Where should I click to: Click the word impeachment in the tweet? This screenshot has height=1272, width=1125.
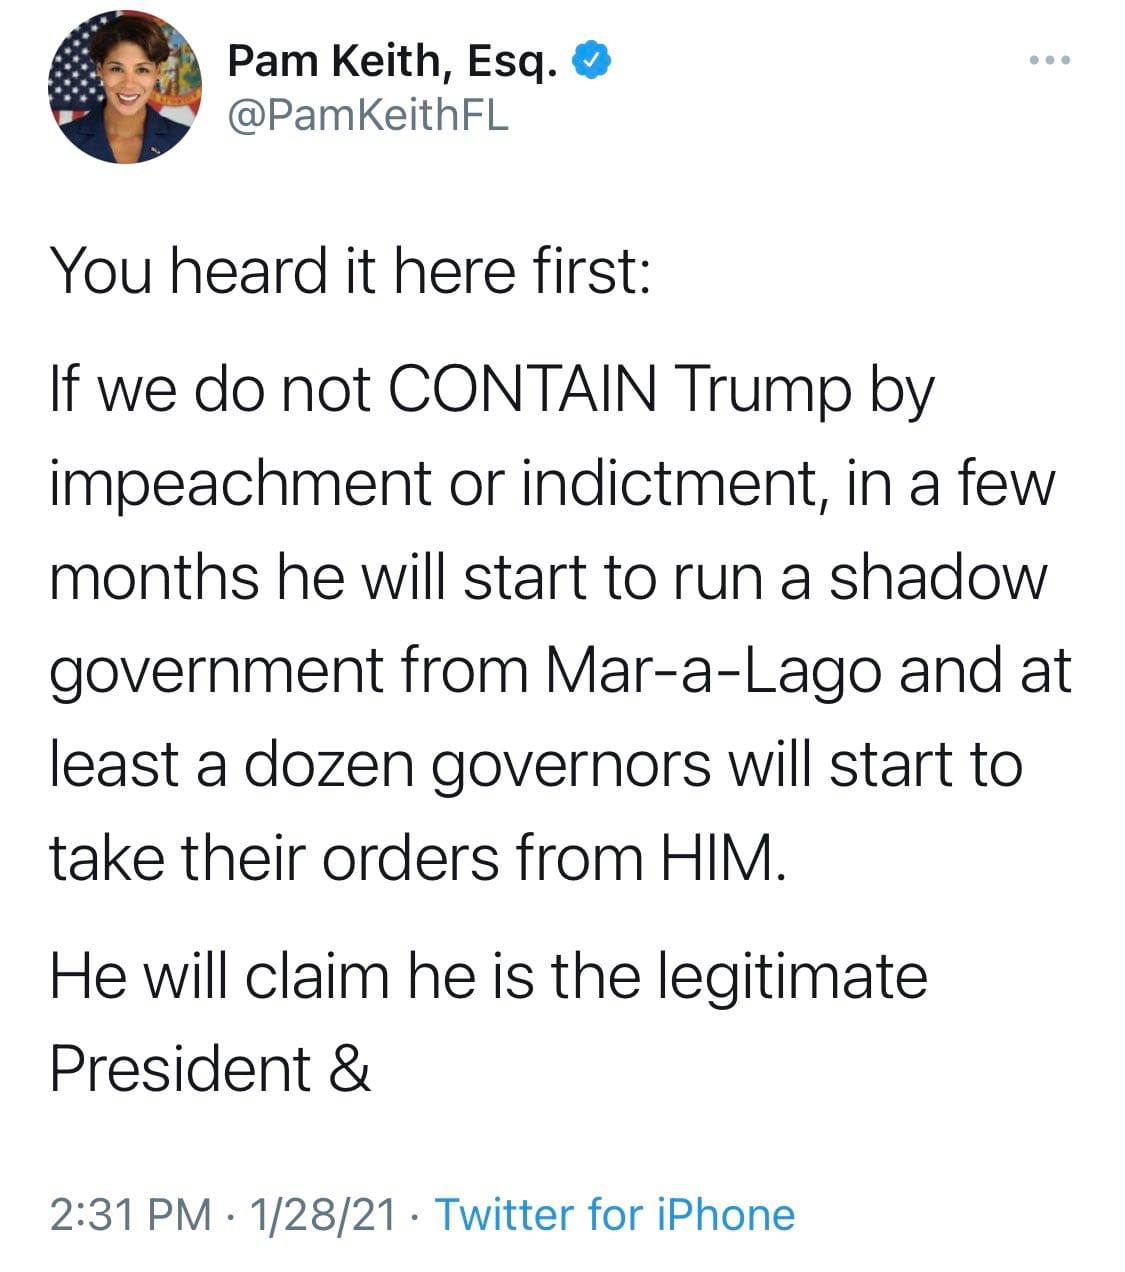coord(236,484)
